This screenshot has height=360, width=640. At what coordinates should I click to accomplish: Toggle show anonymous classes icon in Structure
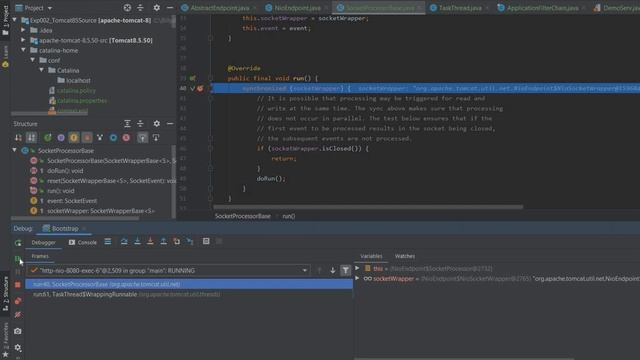click(x=113, y=138)
